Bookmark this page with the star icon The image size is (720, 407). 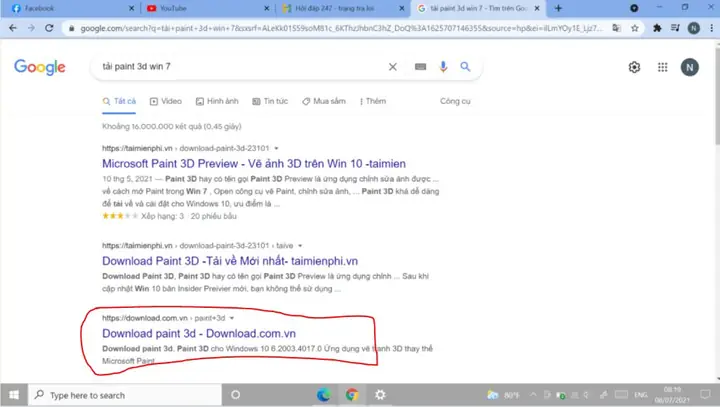pos(635,28)
